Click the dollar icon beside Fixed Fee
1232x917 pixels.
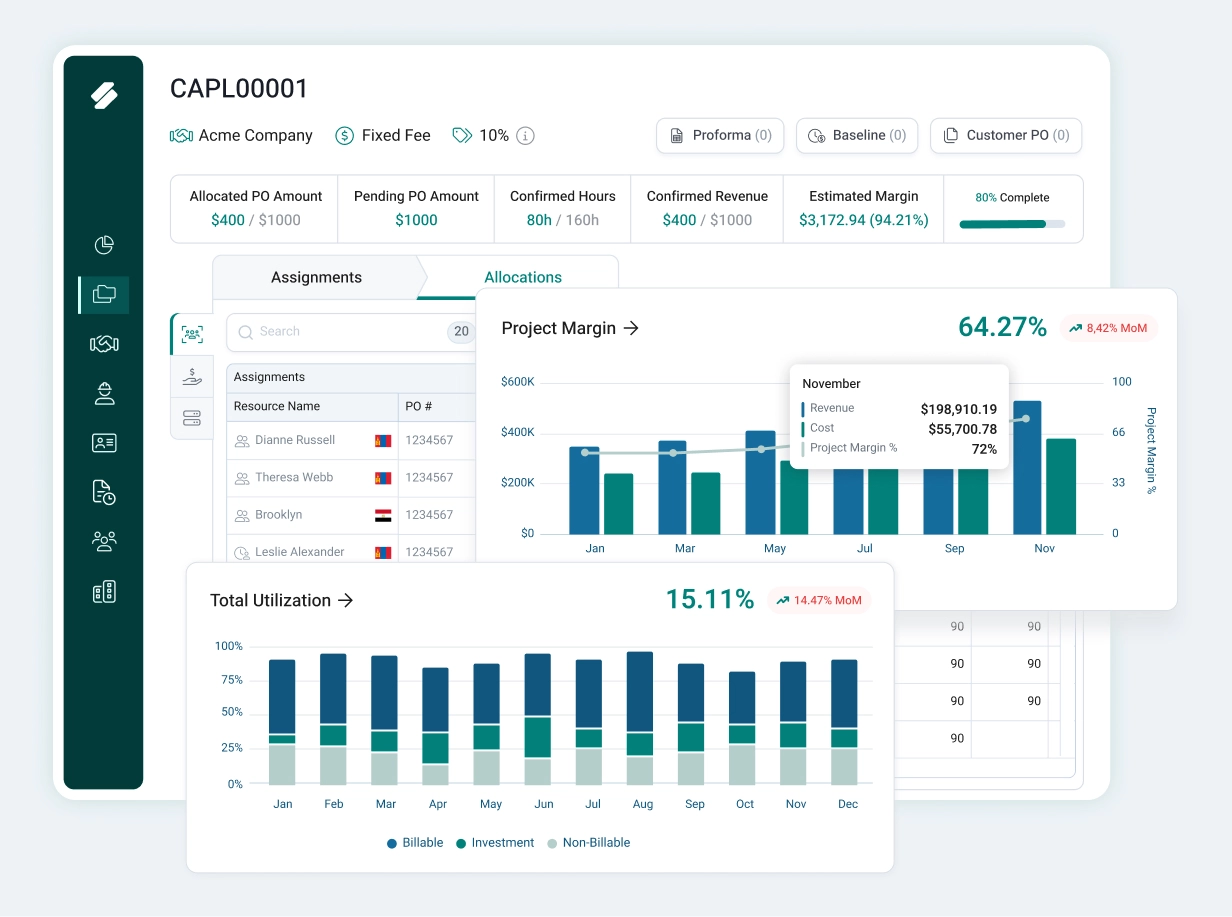tap(344, 135)
